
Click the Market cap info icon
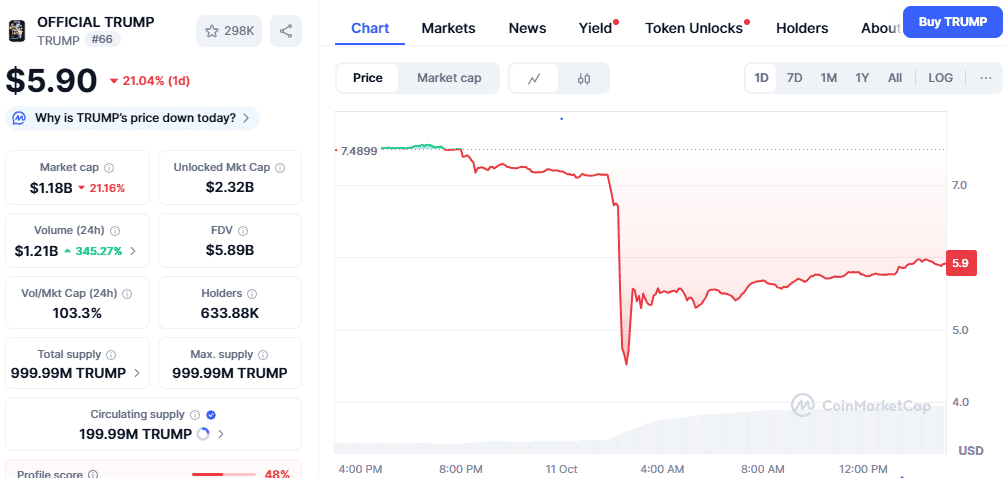click(x=109, y=168)
